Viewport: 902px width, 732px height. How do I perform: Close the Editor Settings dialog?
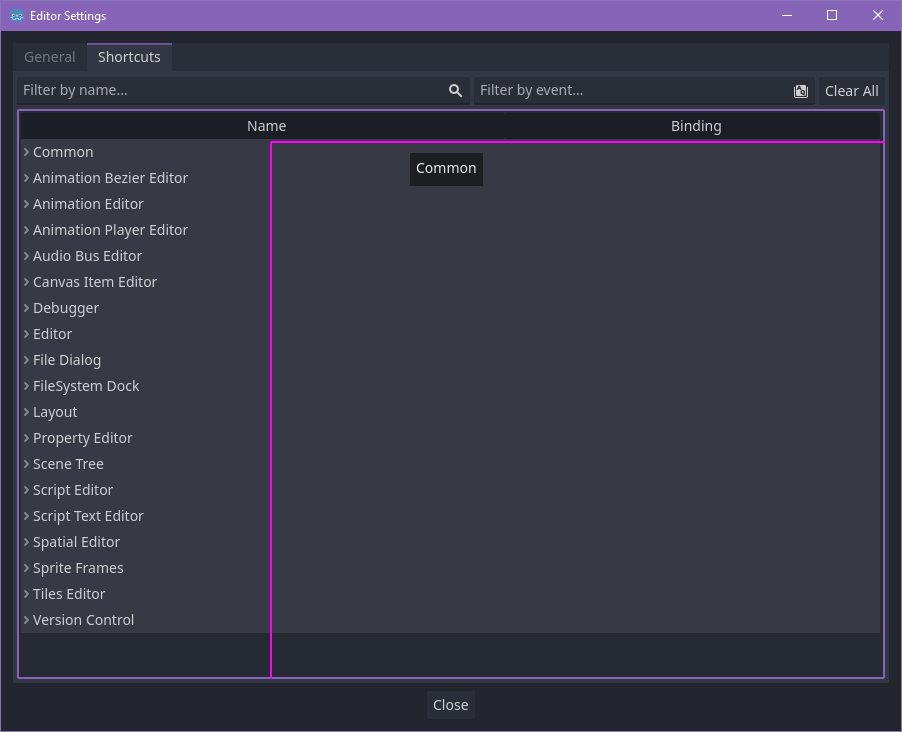pyautogui.click(x=450, y=704)
